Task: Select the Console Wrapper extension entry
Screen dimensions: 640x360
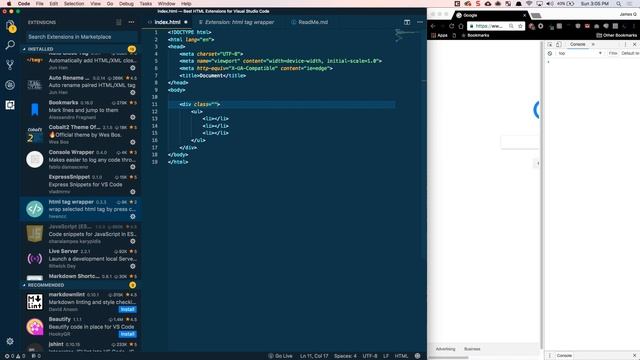Action: 81,160
